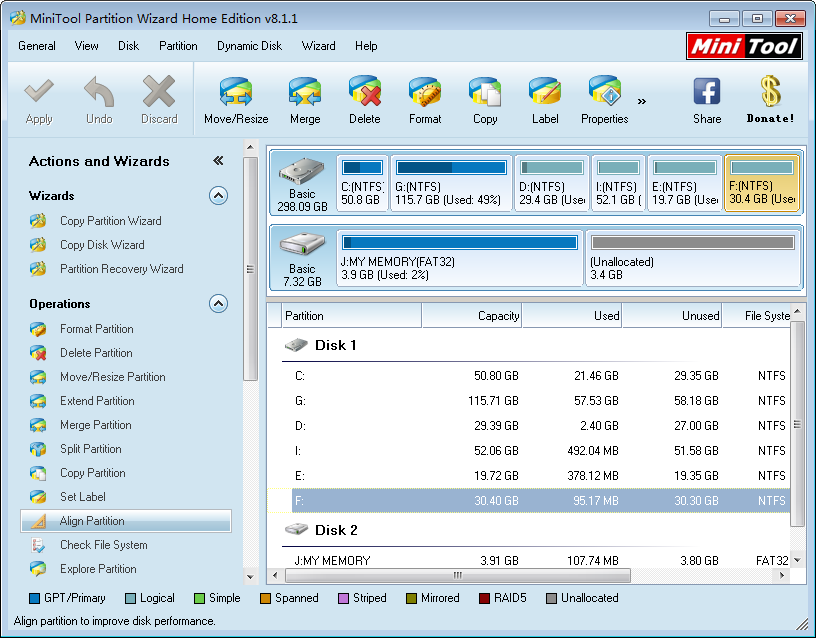This screenshot has width=816, height=638.
Task: Click Explore Partition operation
Action: click(x=98, y=569)
